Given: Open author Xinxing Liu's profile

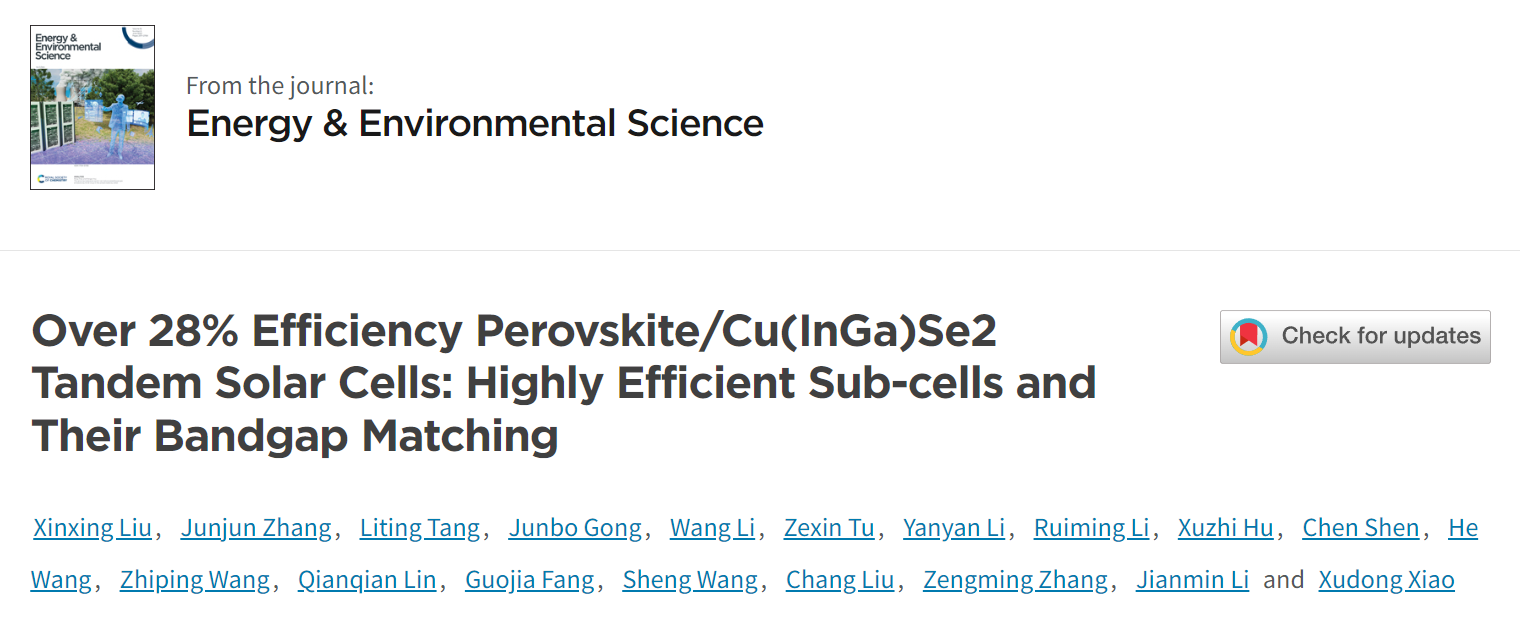Looking at the screenshot, I should pyautogui.click(x=93, y=528).
